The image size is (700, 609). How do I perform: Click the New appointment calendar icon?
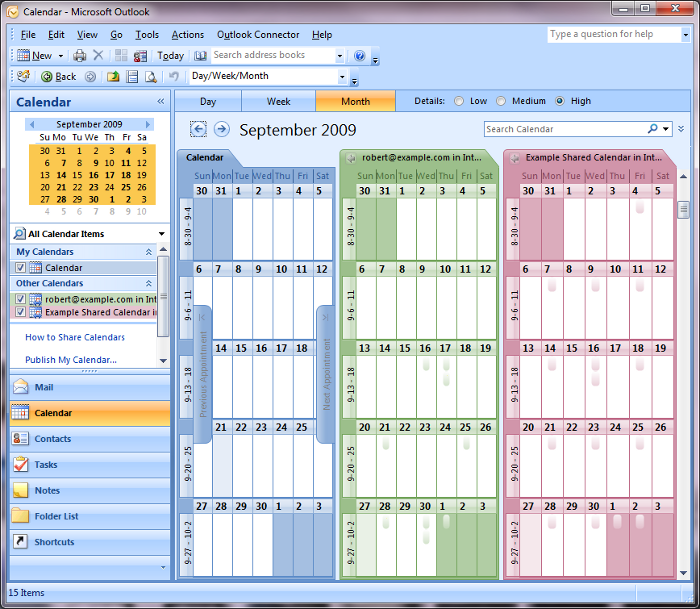(x=24, y=55)
